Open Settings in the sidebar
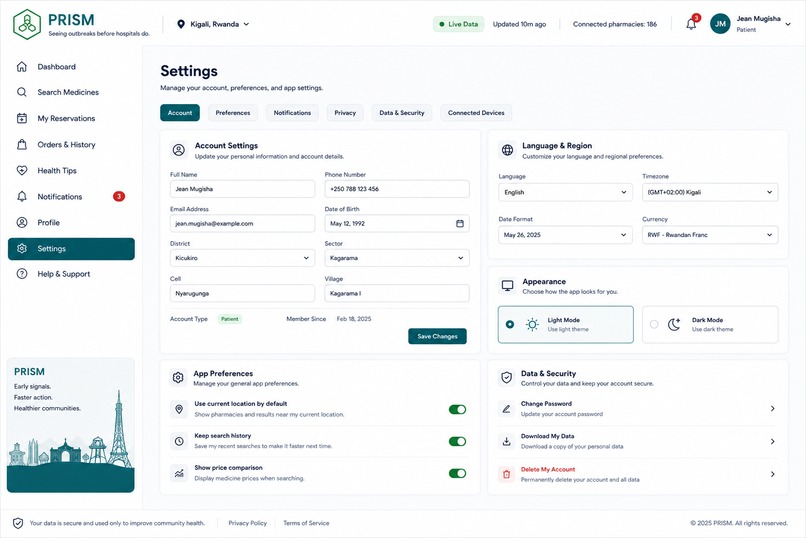Image resolution: width=806 pixels, height=538 pixels. pyautogui.click(x=71, y=249)
